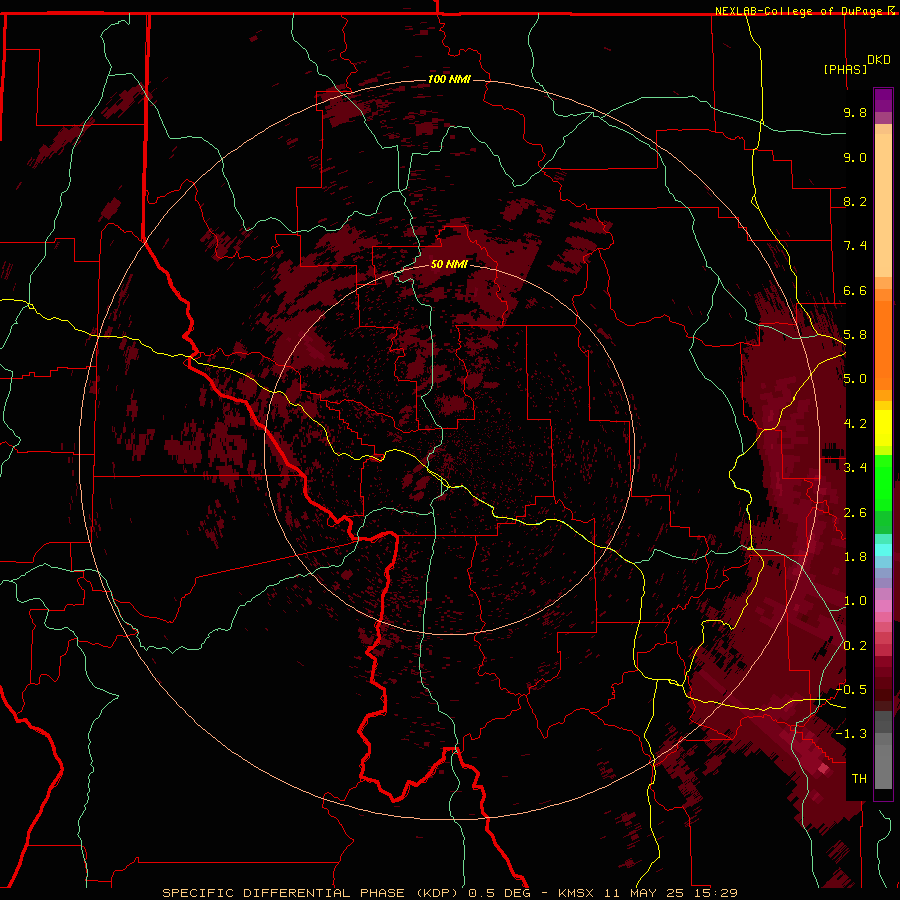Click the [PHAS] unit label
This screenshot has width=900, height=900.
coord(845,69)
